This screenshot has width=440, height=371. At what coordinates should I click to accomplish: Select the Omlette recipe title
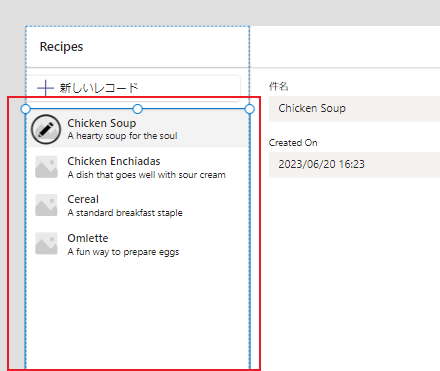[88, 238]
